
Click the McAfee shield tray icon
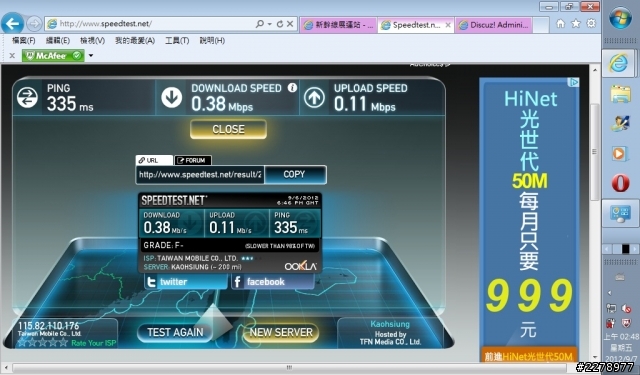(627, 323)
